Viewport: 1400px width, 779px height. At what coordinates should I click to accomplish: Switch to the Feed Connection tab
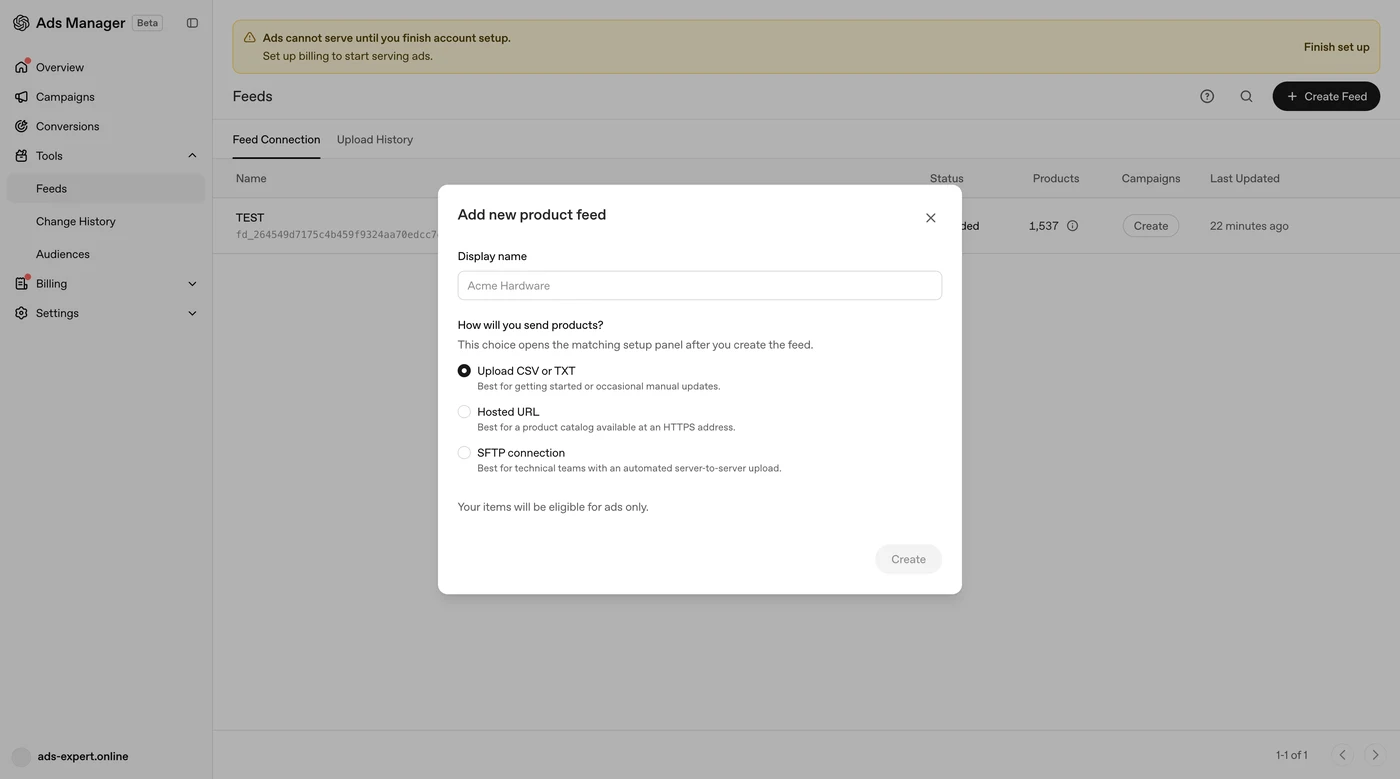pyautogui.click(x=276, y=140)
